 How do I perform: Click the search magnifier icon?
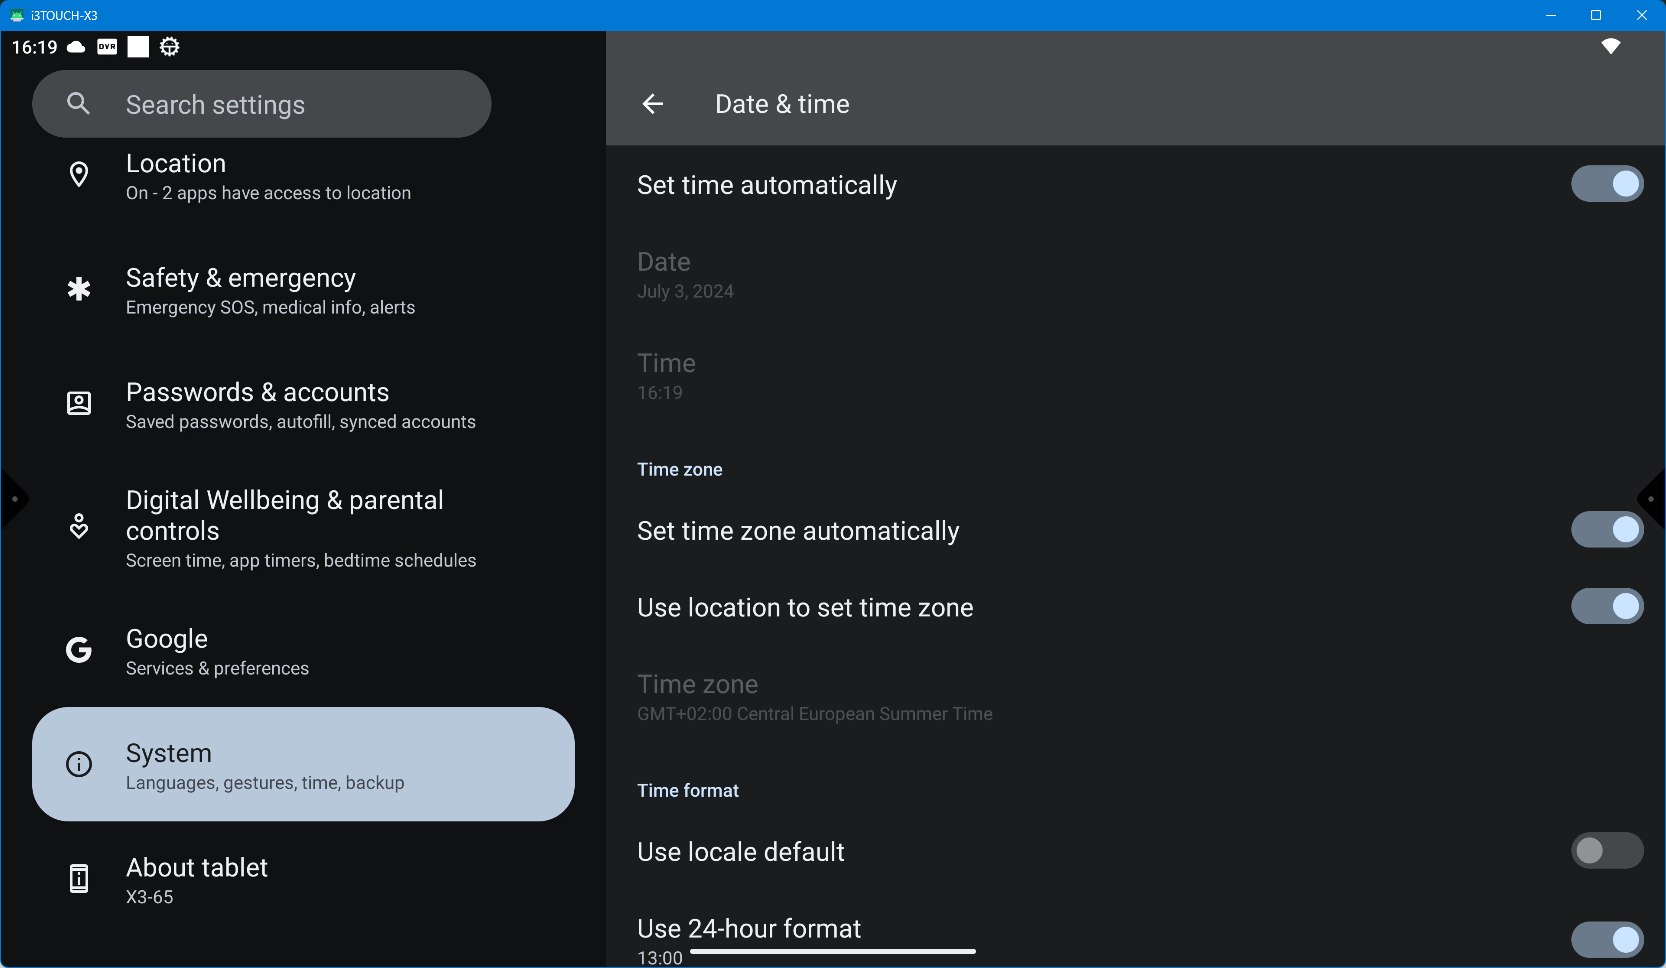click(79, 104)
